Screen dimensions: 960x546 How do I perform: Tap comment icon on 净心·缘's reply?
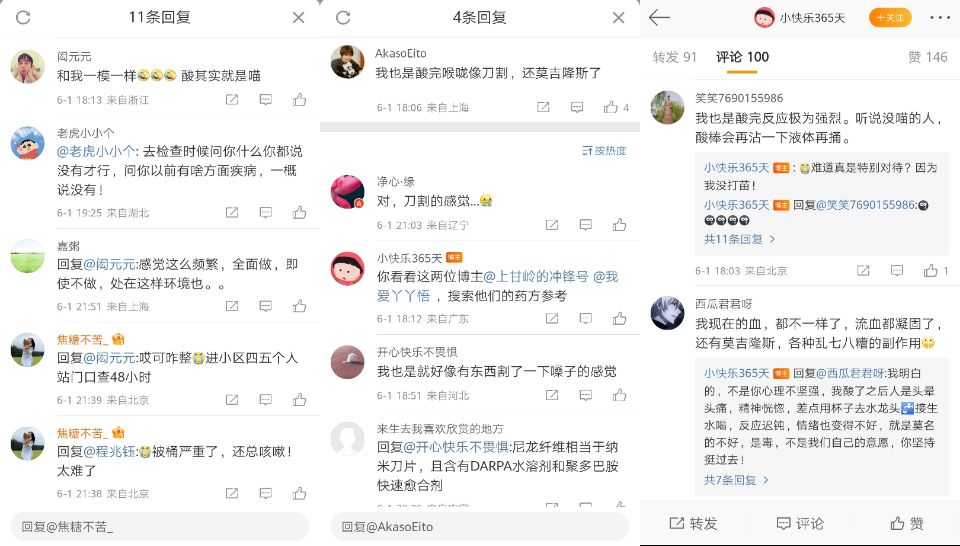(x=585, y=225)
